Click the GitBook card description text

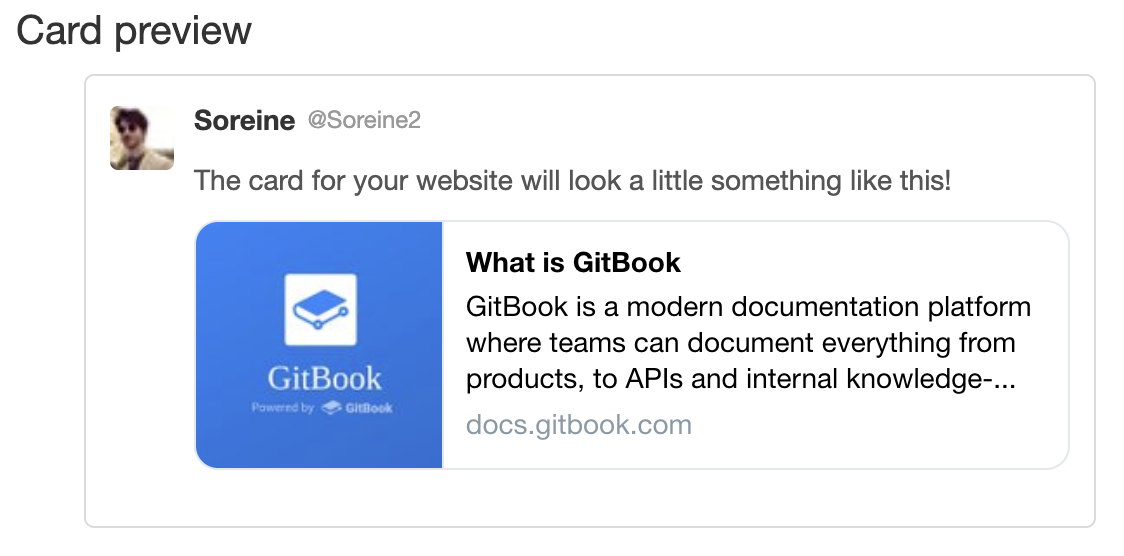tap(748, 342)
